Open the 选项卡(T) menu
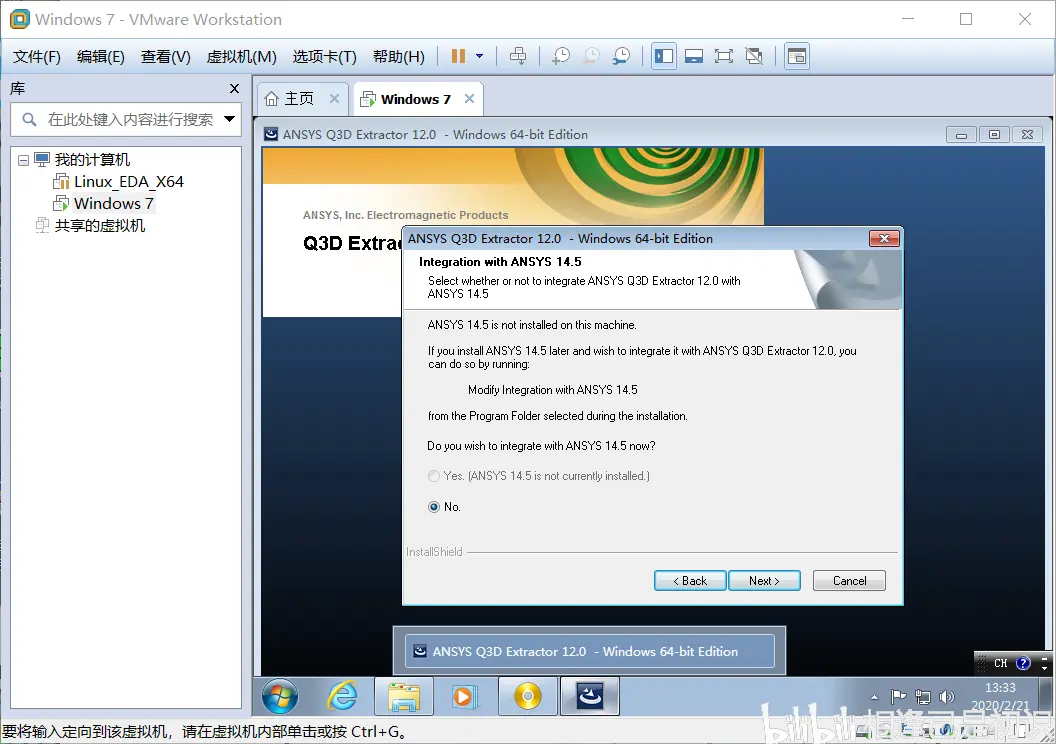 click(324, 57)
